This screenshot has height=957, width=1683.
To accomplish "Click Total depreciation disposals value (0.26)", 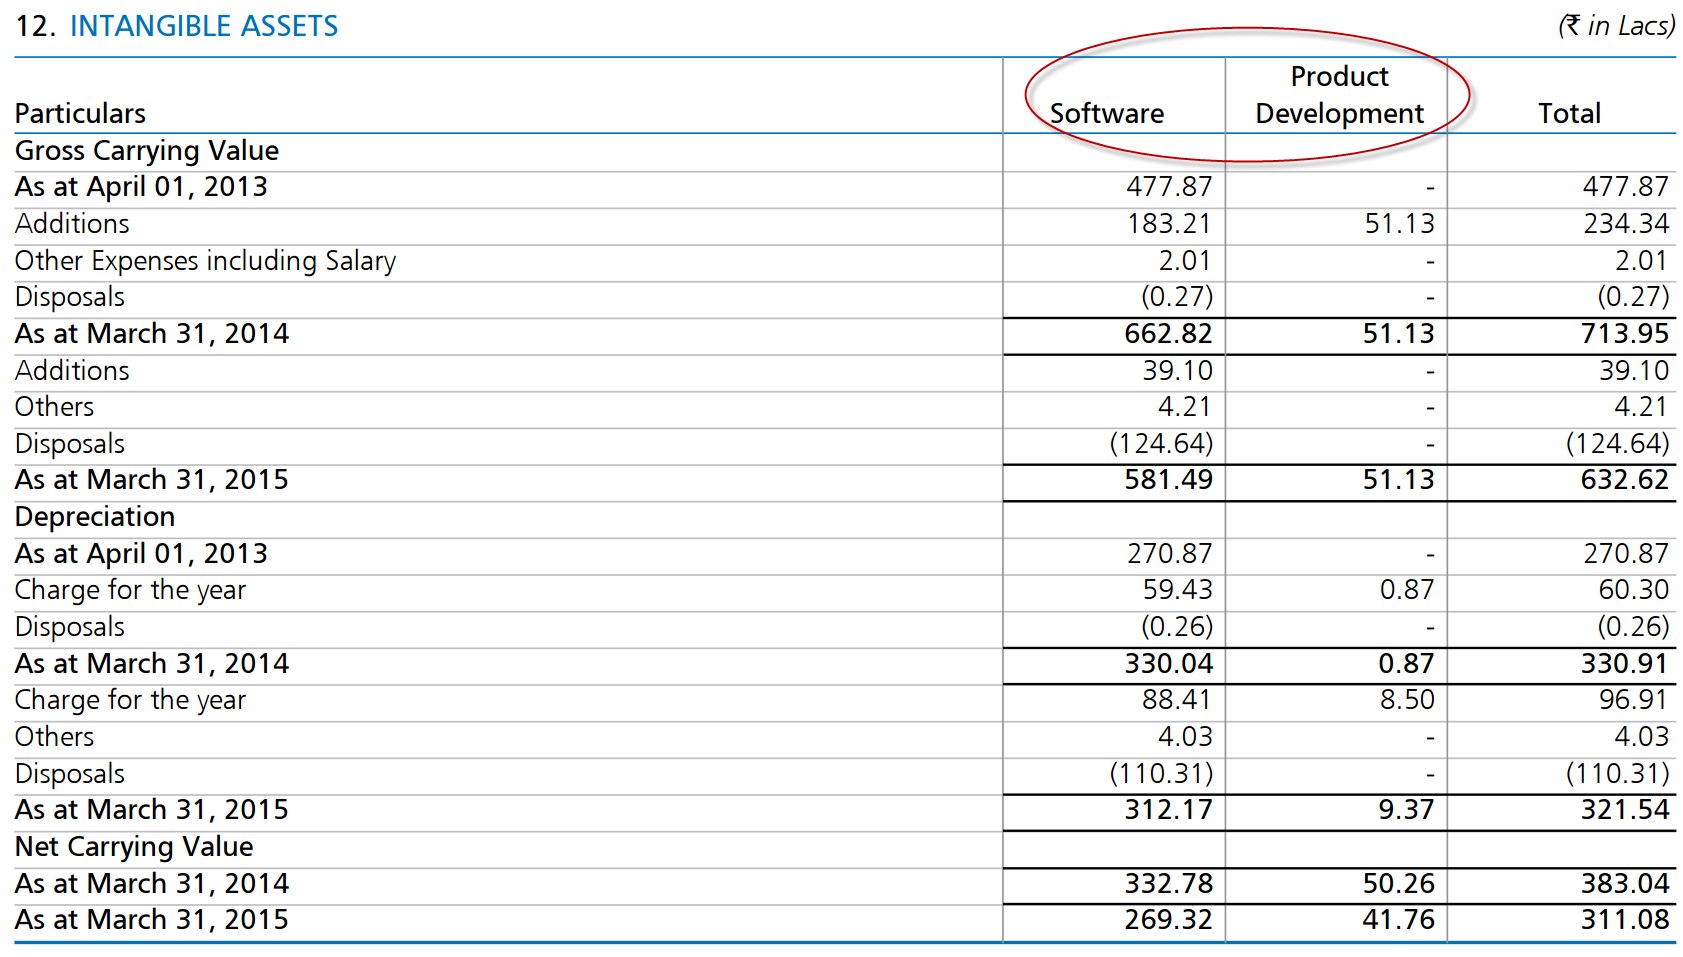I will pyautogui.click(x=1633, y=627).
